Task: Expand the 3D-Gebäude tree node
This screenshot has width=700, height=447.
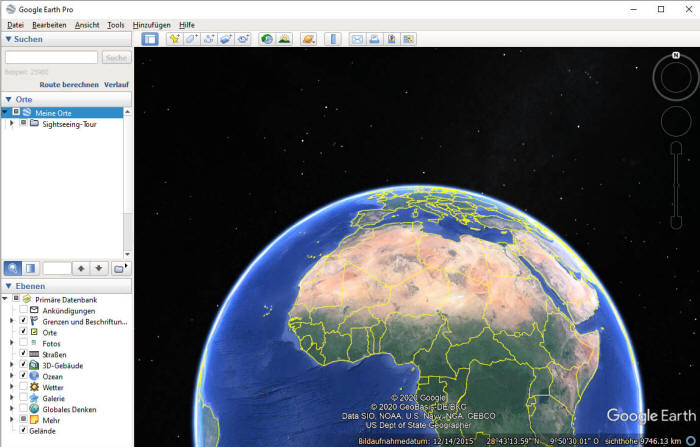Action: 12,364
